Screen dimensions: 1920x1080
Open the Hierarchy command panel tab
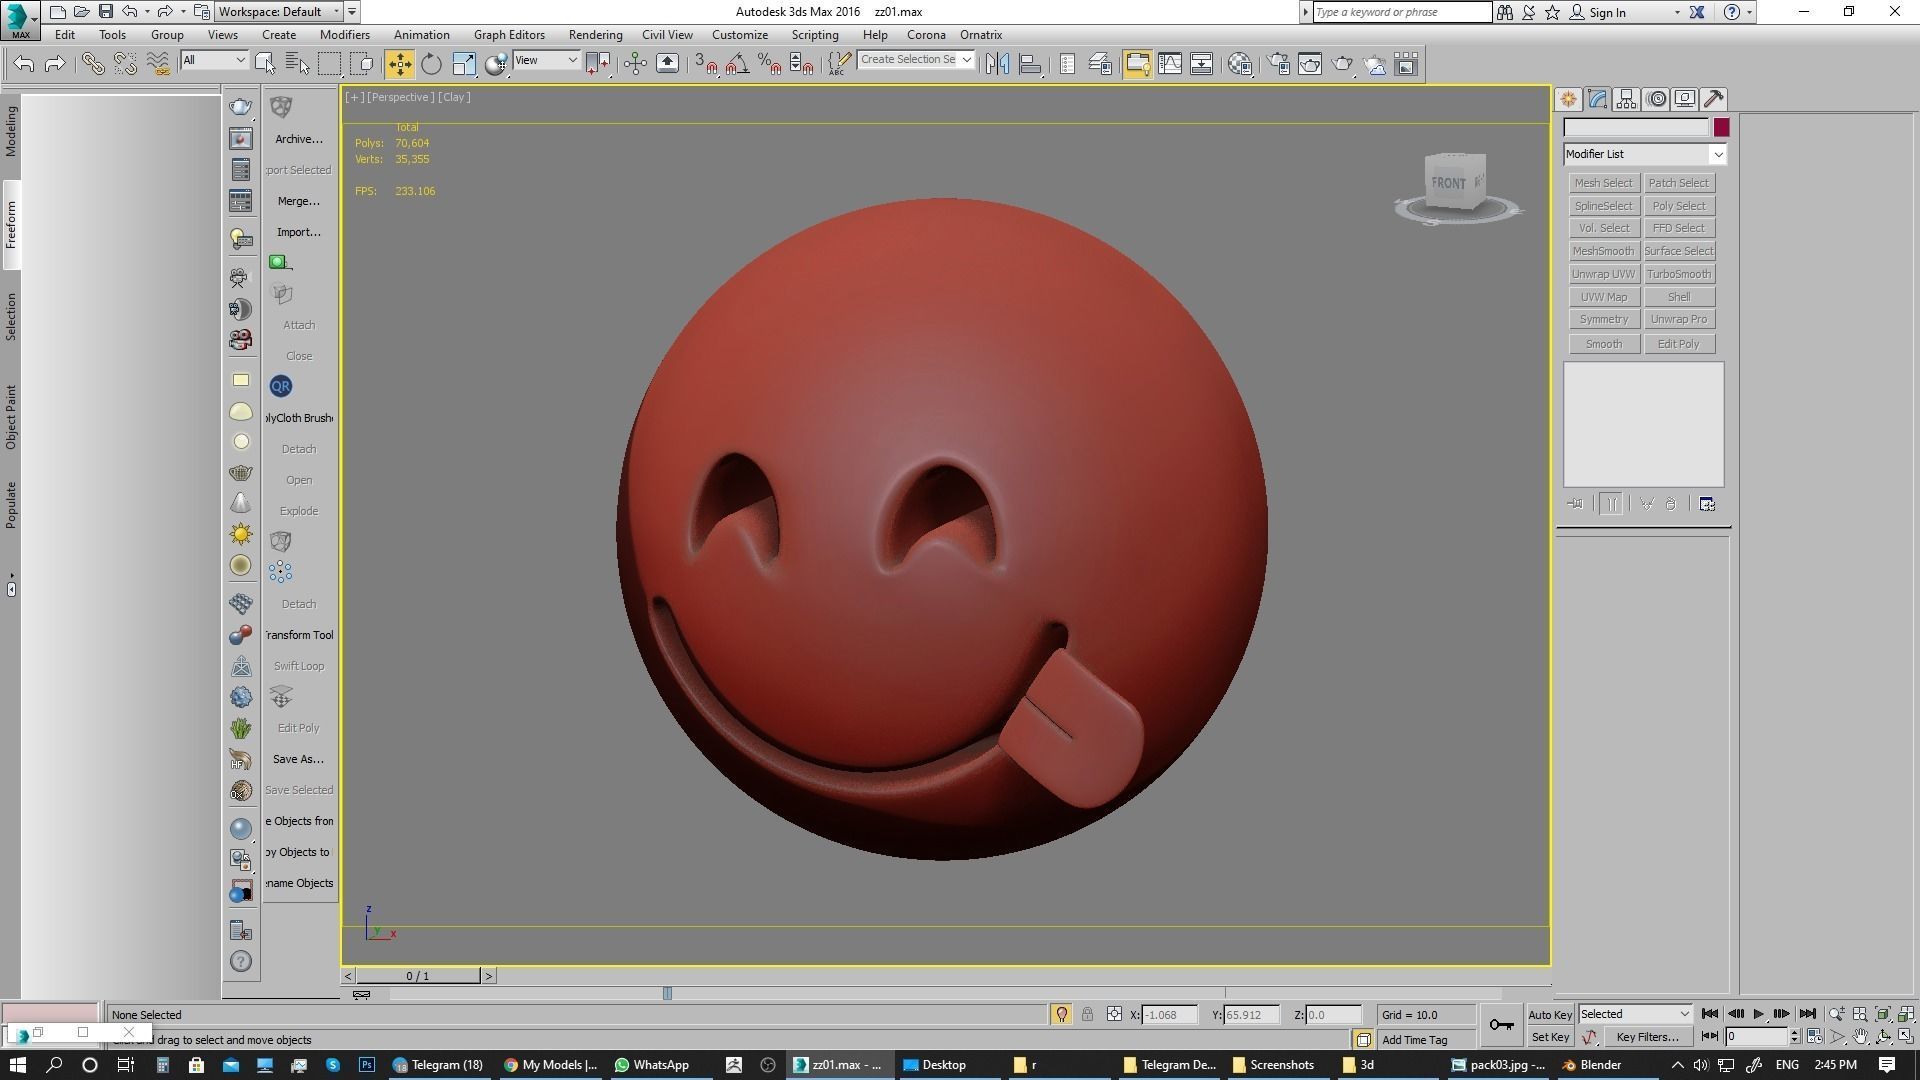point(1626,99)
